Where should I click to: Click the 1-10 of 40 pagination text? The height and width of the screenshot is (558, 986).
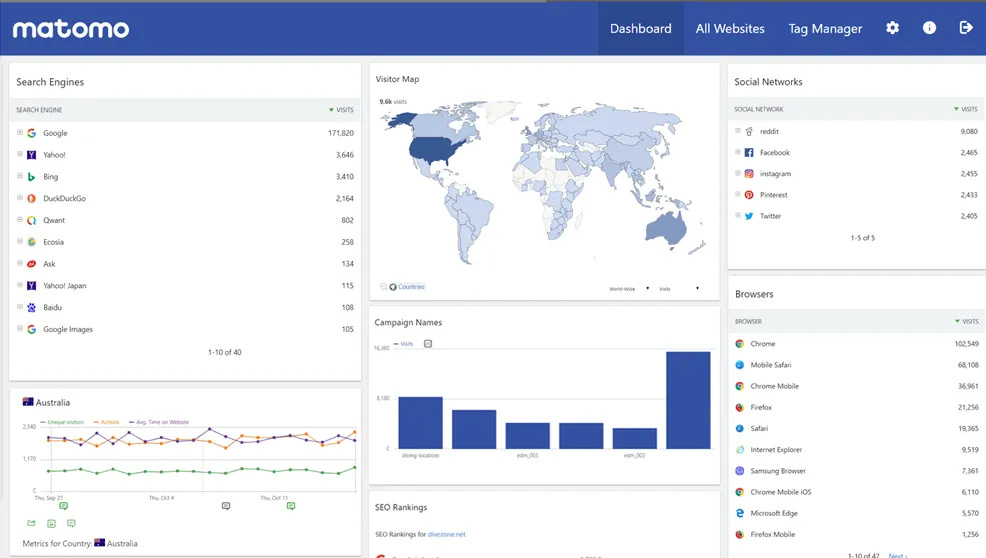[x=224, y=352]
